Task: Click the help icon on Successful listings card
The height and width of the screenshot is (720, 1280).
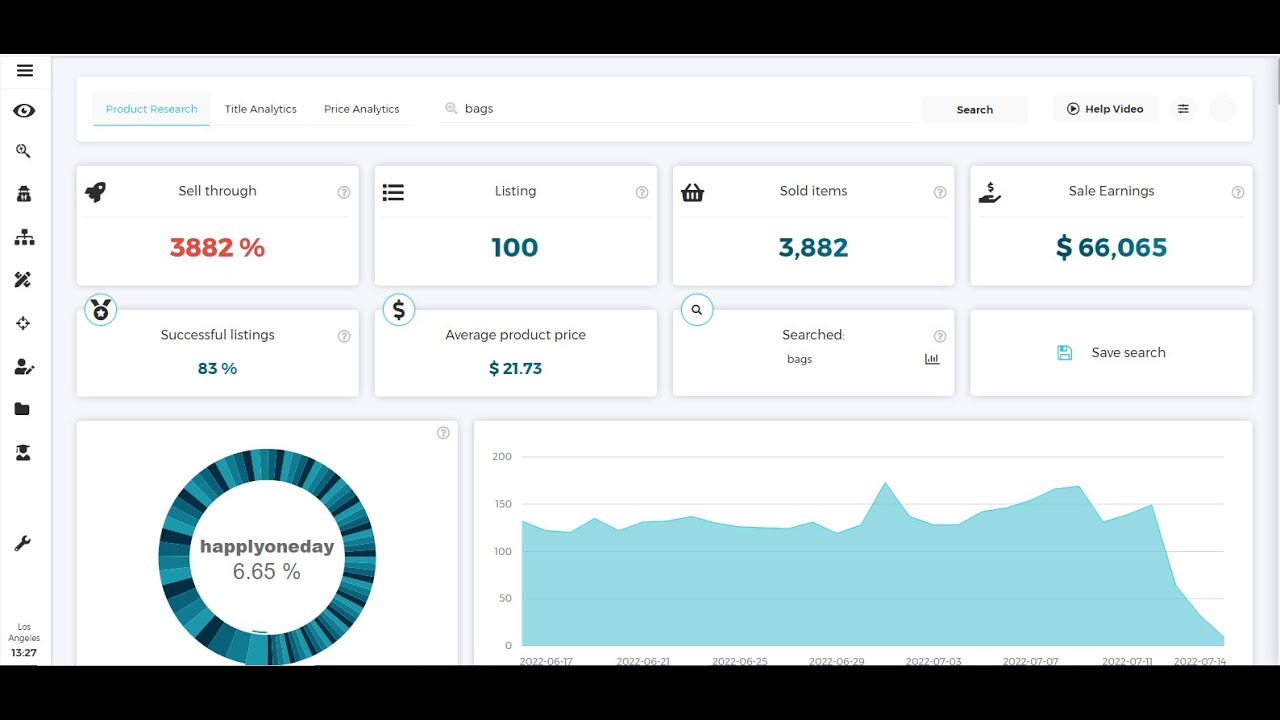Action: (x=344, y=336)
